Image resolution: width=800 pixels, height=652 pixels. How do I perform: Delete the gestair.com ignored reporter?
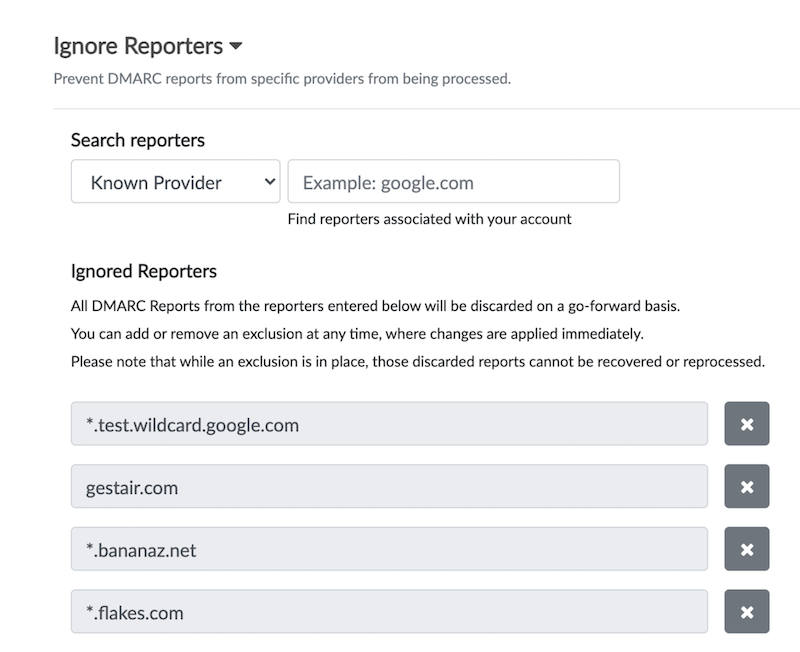point(746,486)
